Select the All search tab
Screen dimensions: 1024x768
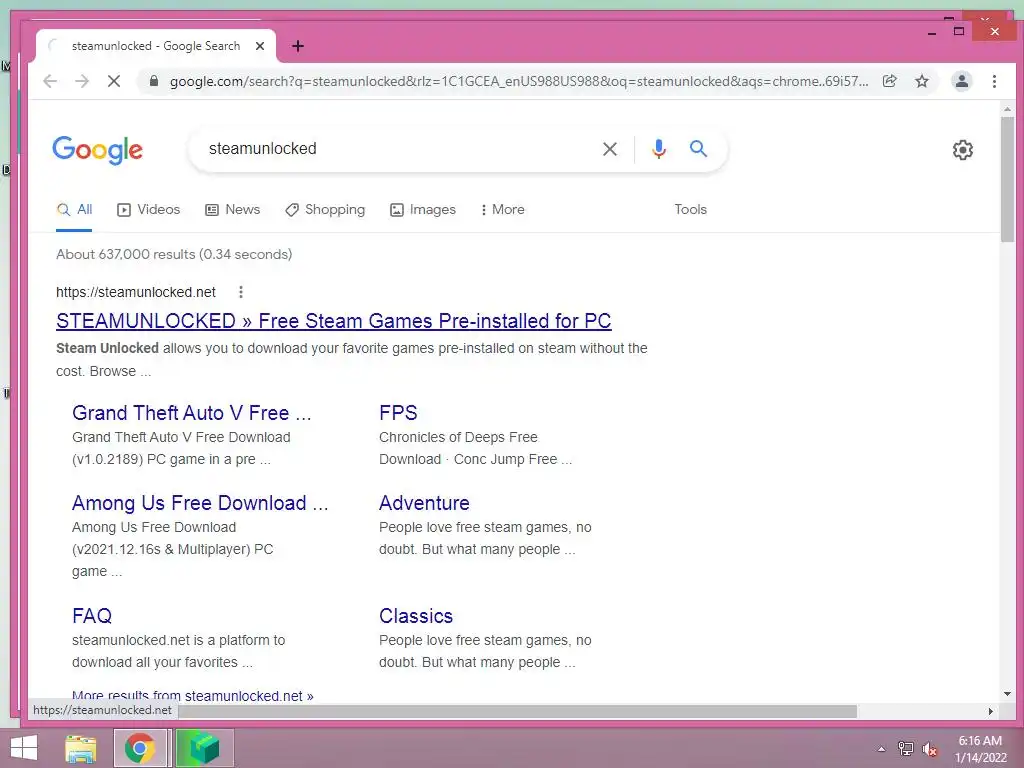74,210
